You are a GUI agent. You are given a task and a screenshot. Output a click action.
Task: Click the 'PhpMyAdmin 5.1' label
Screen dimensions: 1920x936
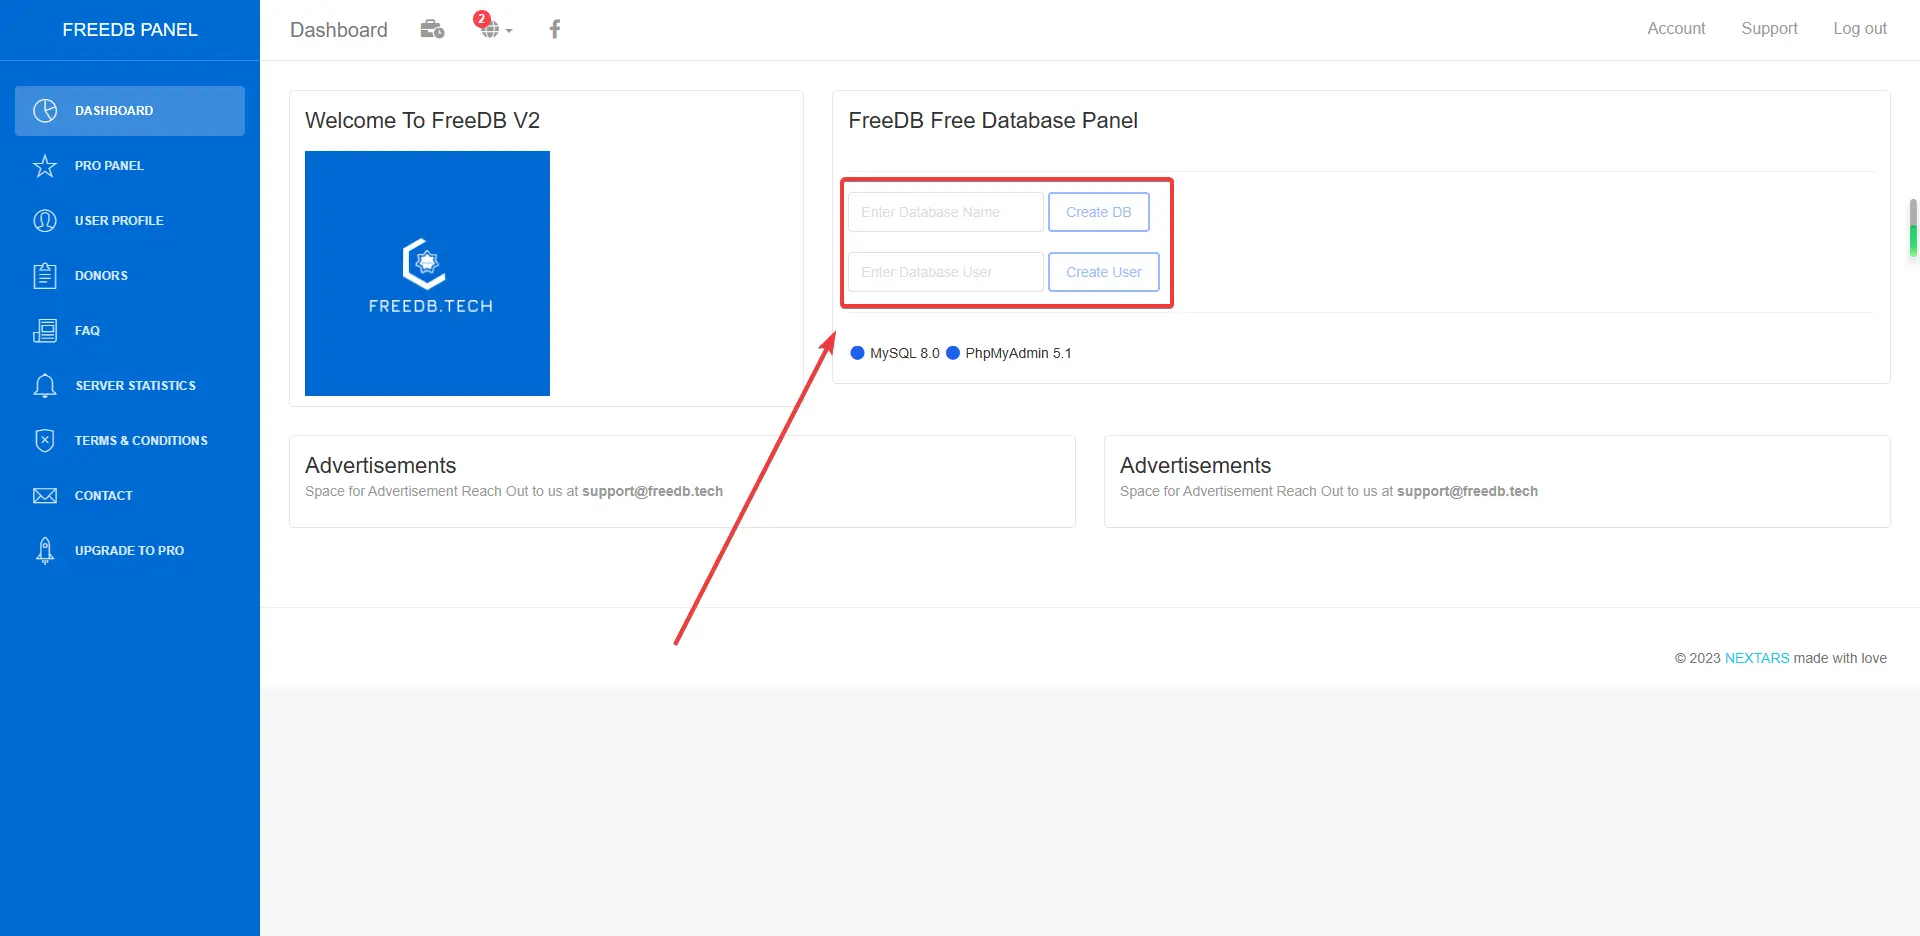pyautogui.click(x=1018, y=353)
